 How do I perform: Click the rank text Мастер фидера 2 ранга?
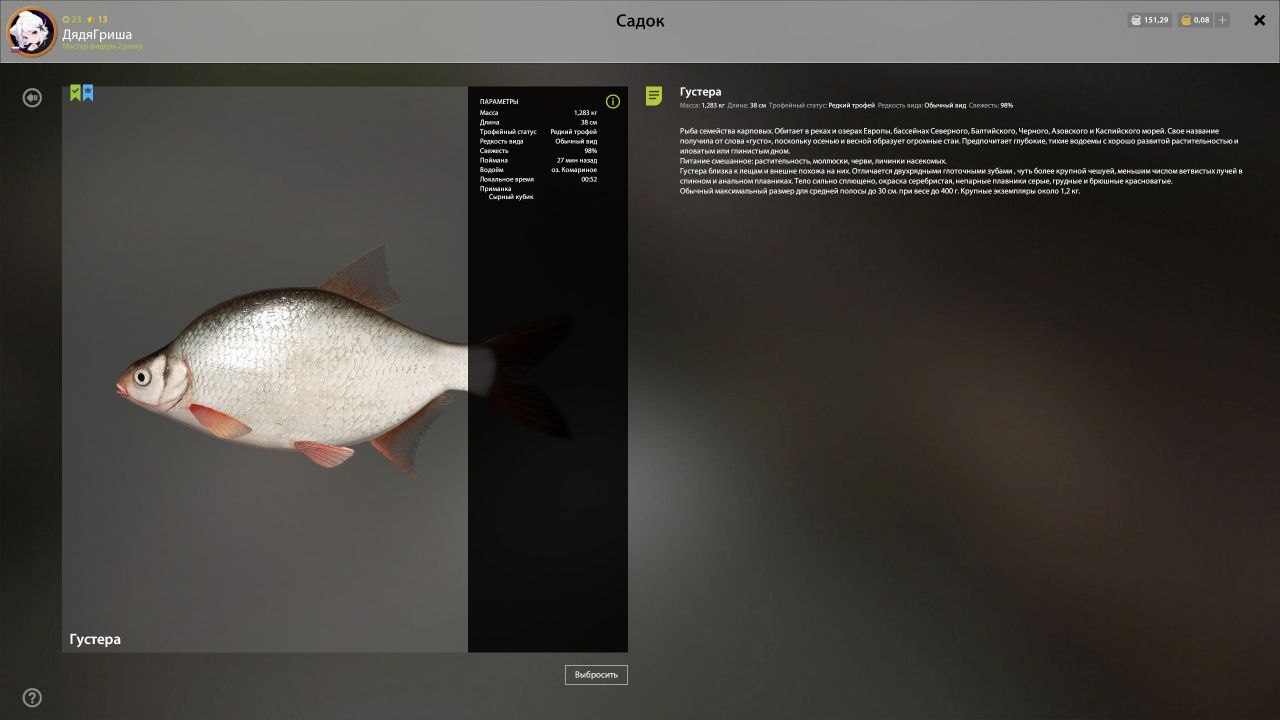click(102, 46)
